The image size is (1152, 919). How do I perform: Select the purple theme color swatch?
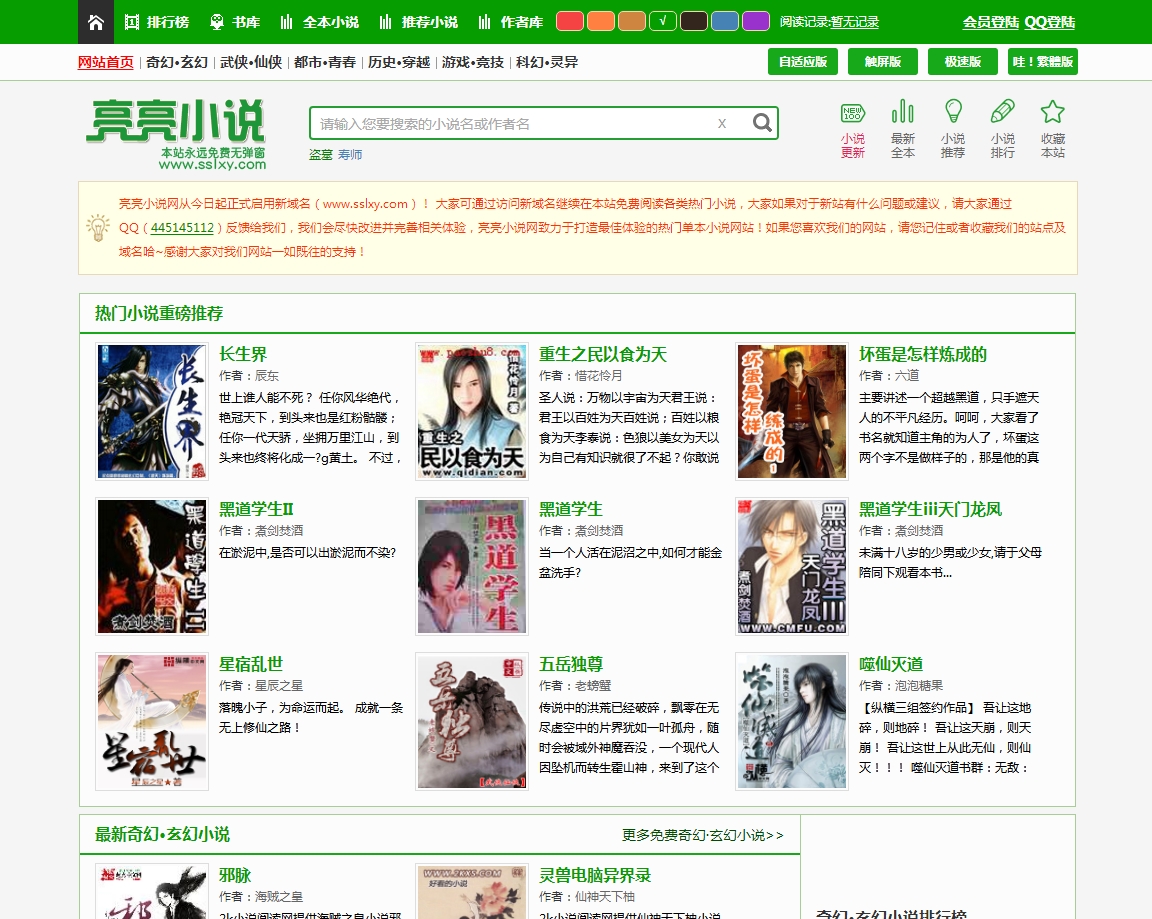pos(755,21)
